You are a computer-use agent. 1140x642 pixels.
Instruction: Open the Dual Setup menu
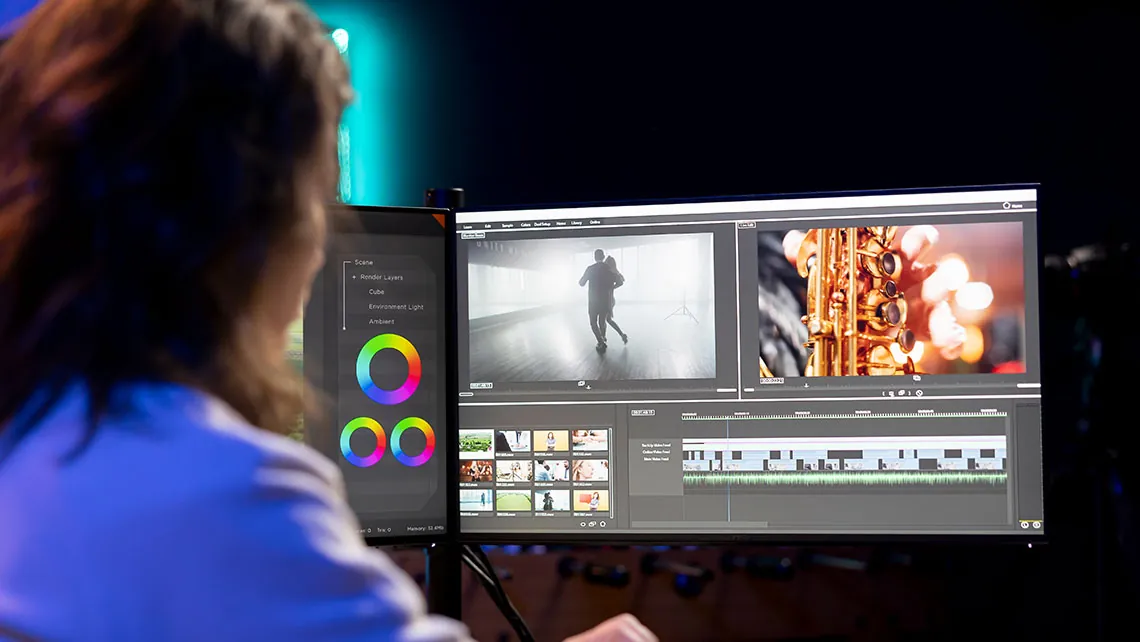coord(542,224)
